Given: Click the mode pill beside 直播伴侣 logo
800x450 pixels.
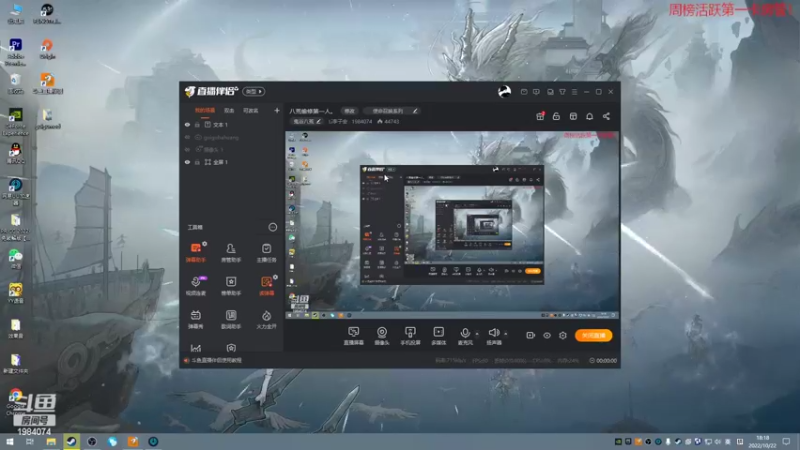Looking at the screenshot, I should tap(254, 91).
